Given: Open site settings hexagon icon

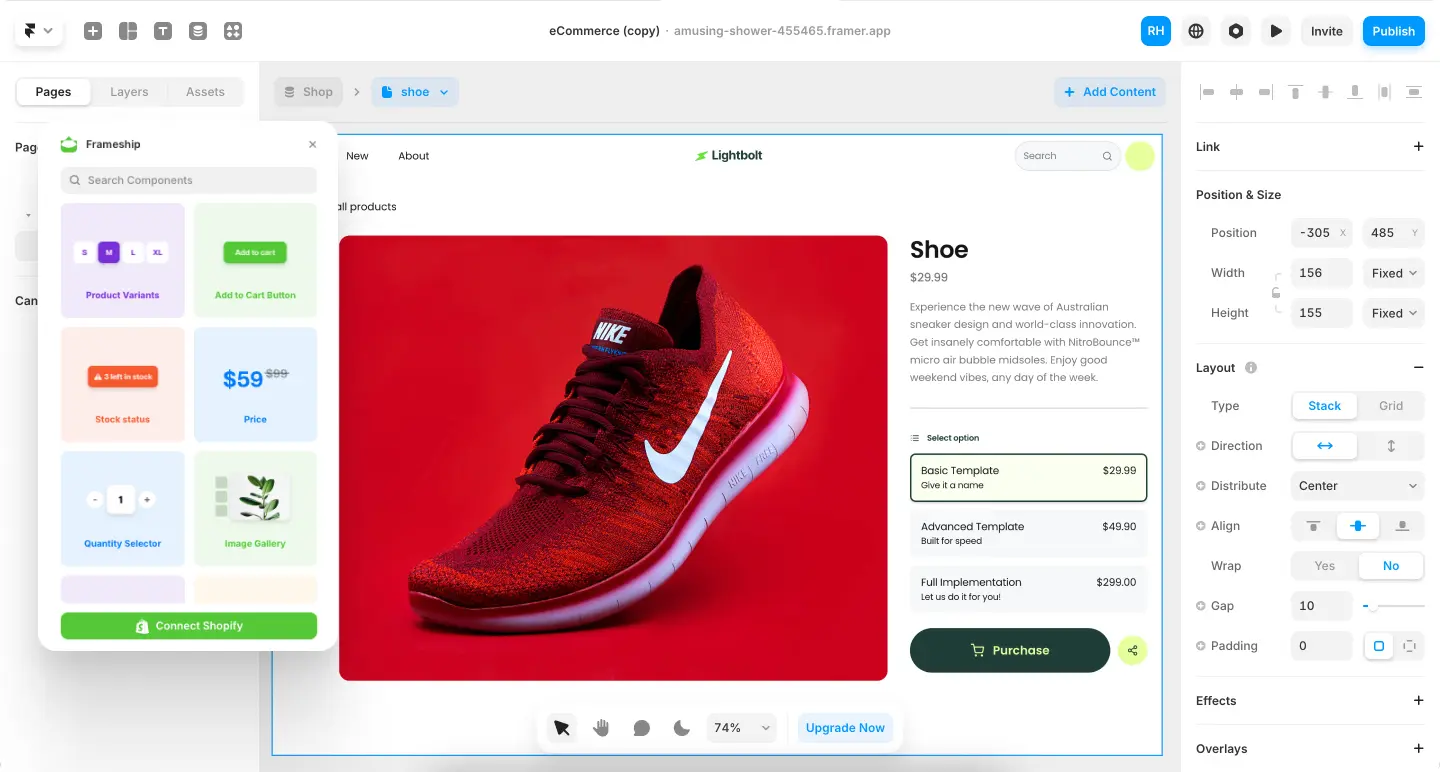Looking at the screenshot, I should point(1236,31).
